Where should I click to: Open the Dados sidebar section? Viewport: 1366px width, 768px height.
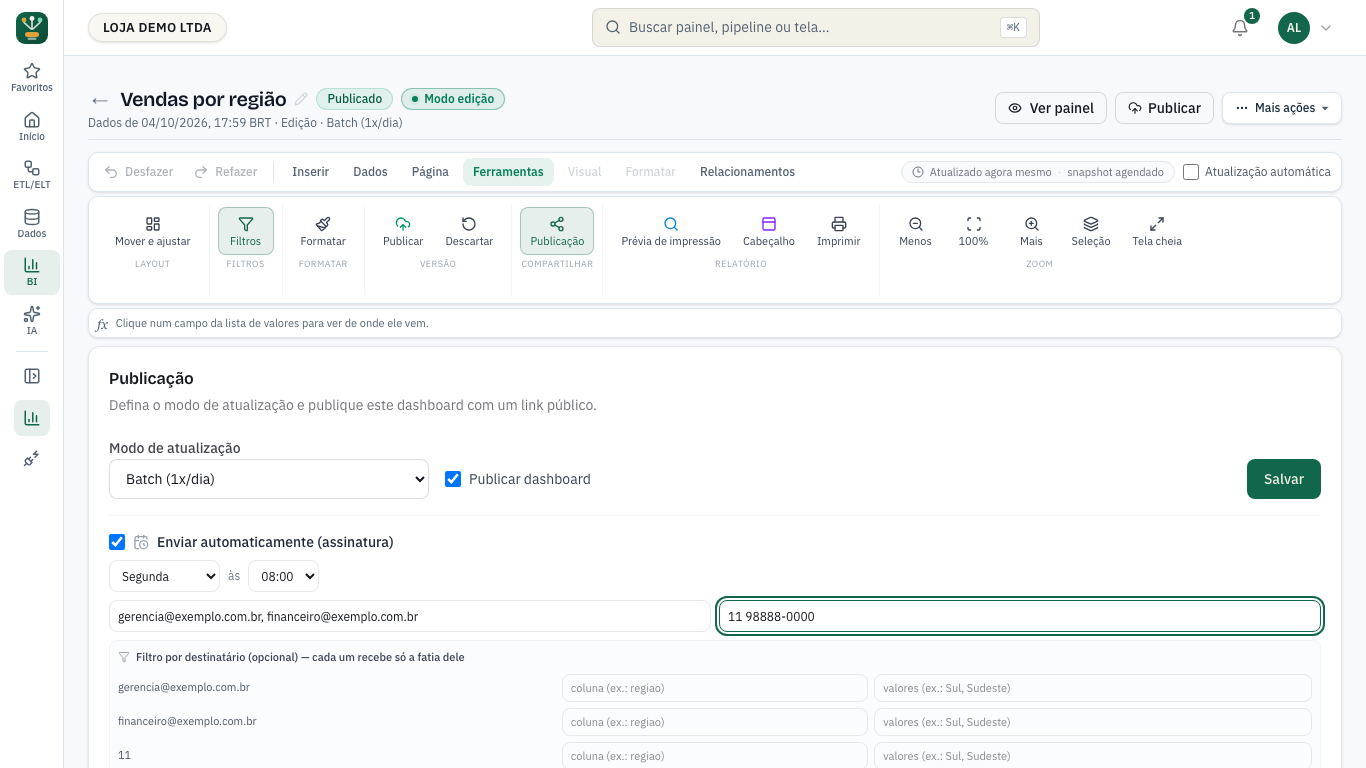coord(32,223)
